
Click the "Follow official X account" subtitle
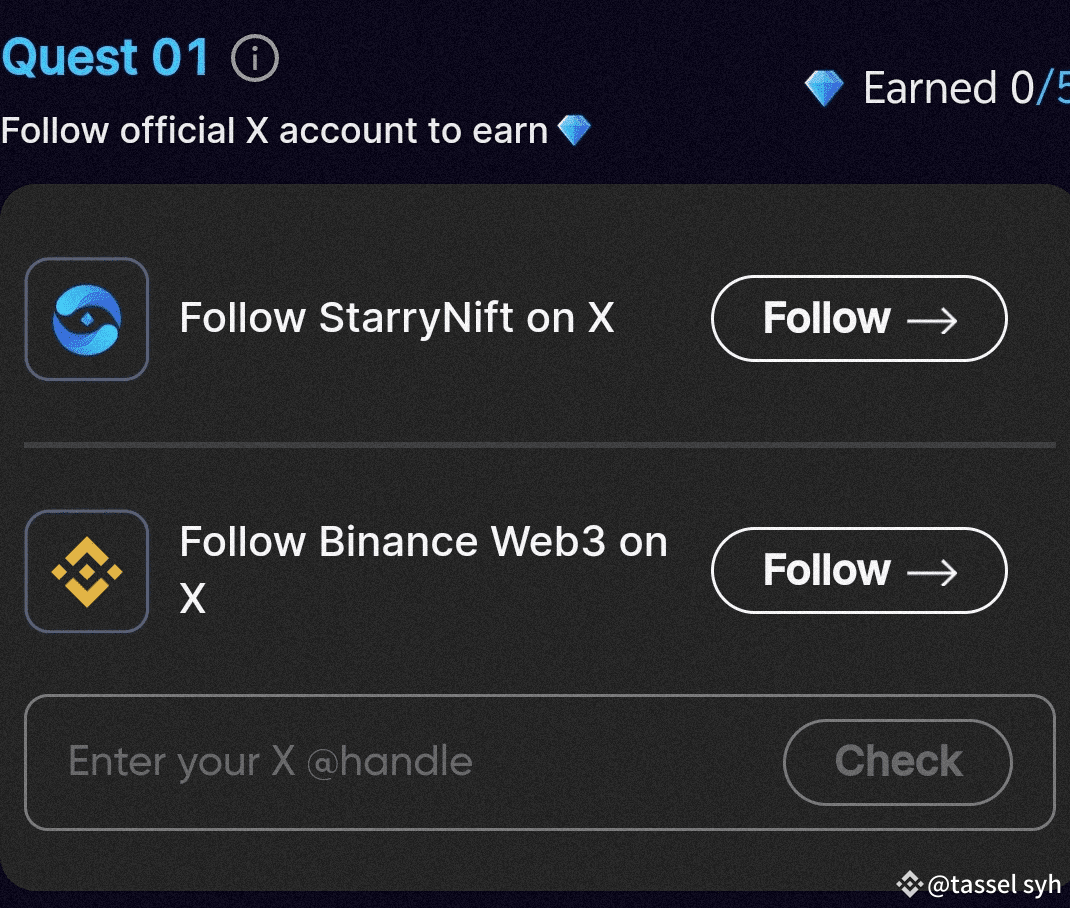pyautogui.click(x=274, y=131)
